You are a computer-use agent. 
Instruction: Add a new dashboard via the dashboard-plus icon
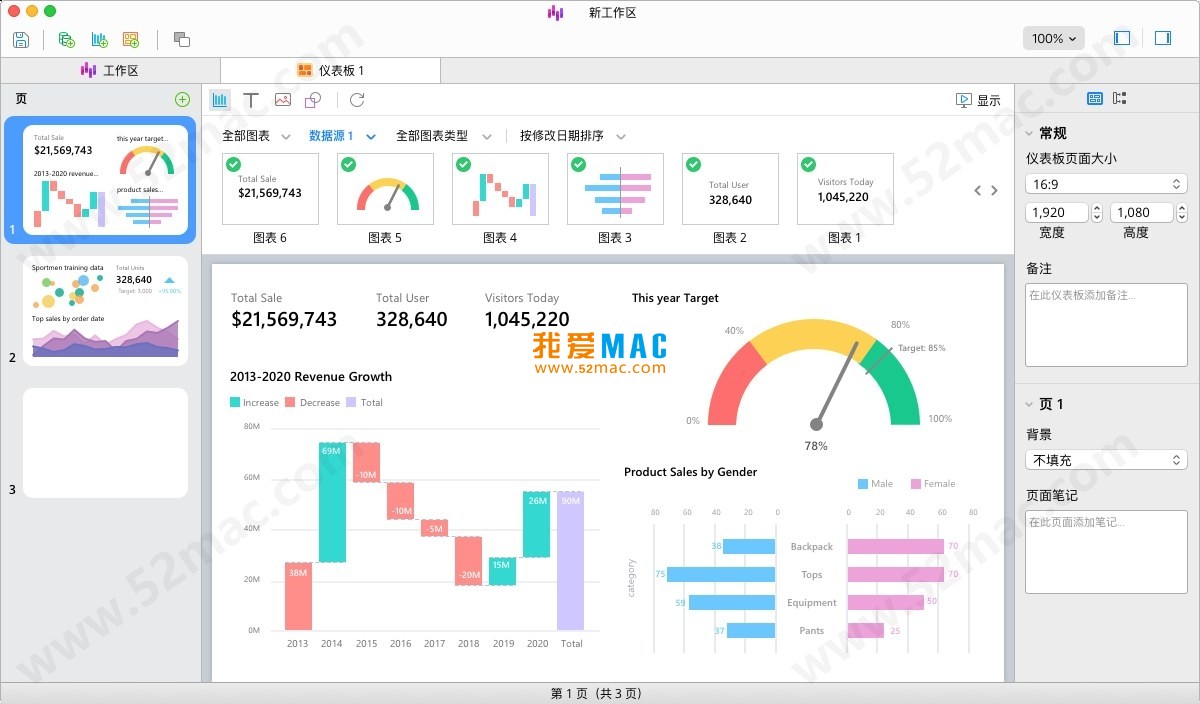131,39
